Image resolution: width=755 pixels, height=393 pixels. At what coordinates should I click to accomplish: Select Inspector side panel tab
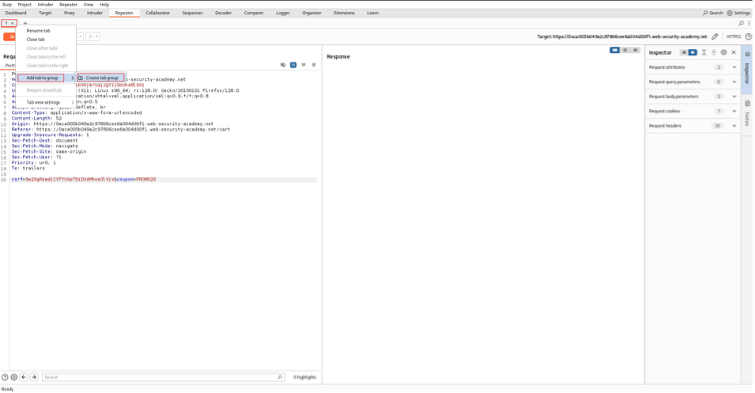pos(747,69)
